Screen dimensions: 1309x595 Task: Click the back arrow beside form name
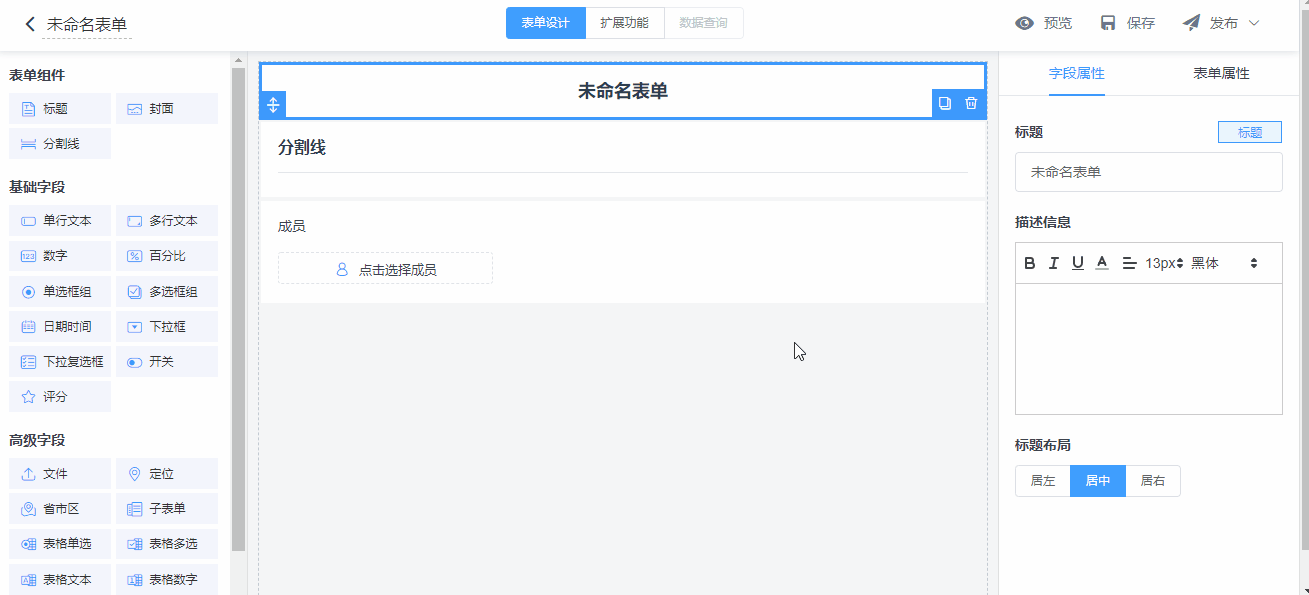point(30,24)
